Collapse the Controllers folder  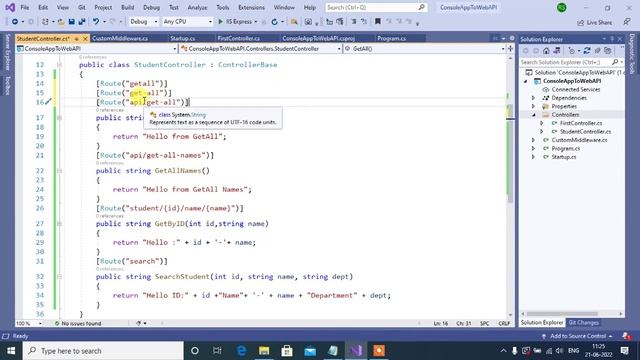coord(533,115)
